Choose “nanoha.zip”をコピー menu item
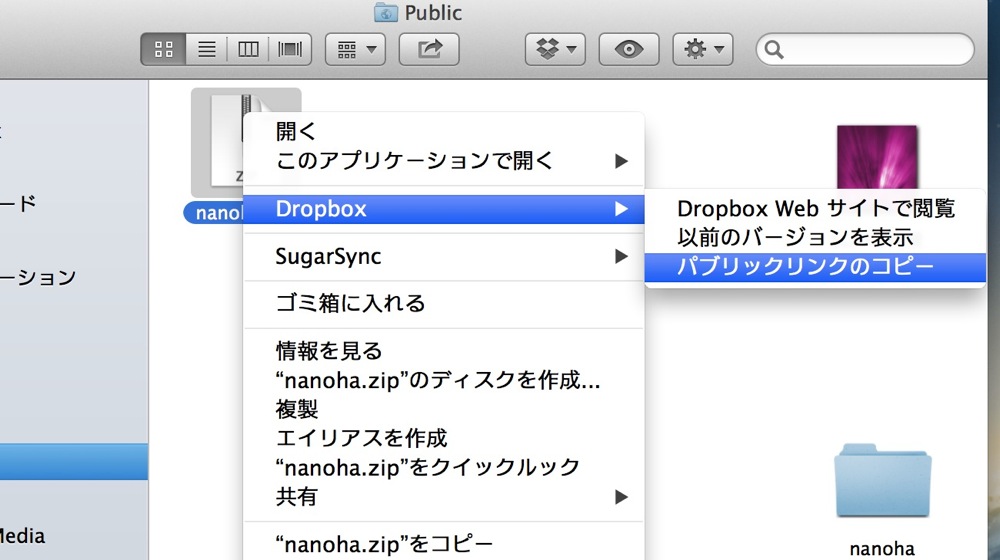 click(444, 544)
